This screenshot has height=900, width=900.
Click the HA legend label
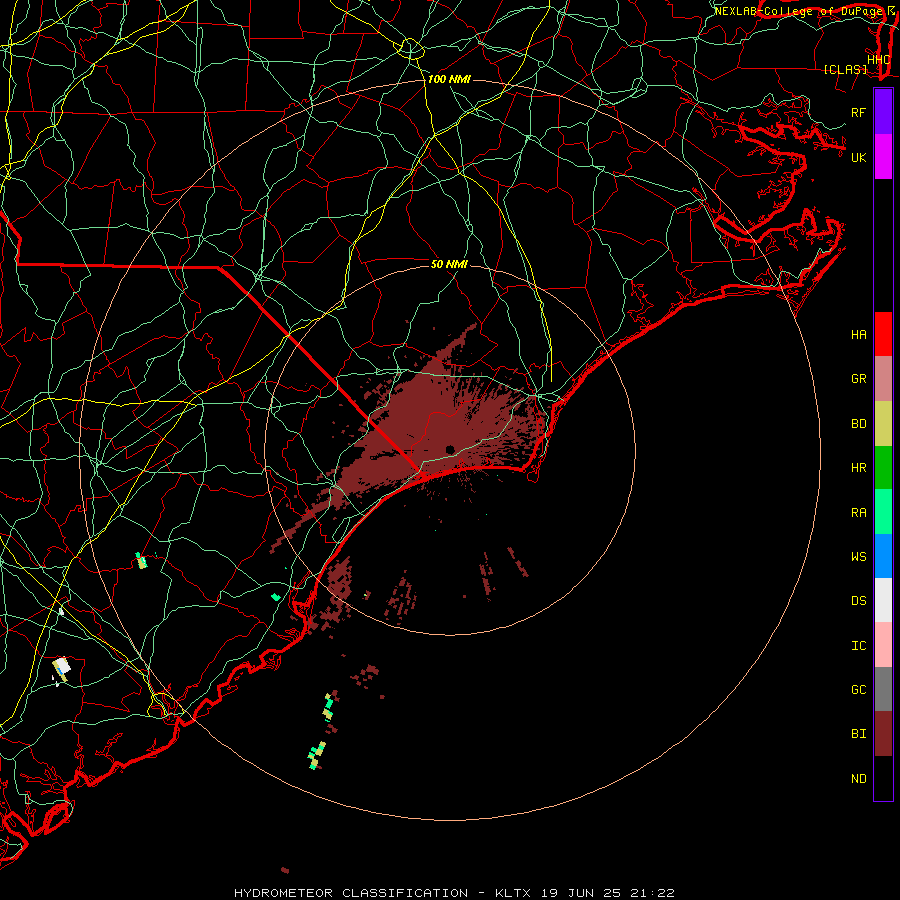[859, 335]
